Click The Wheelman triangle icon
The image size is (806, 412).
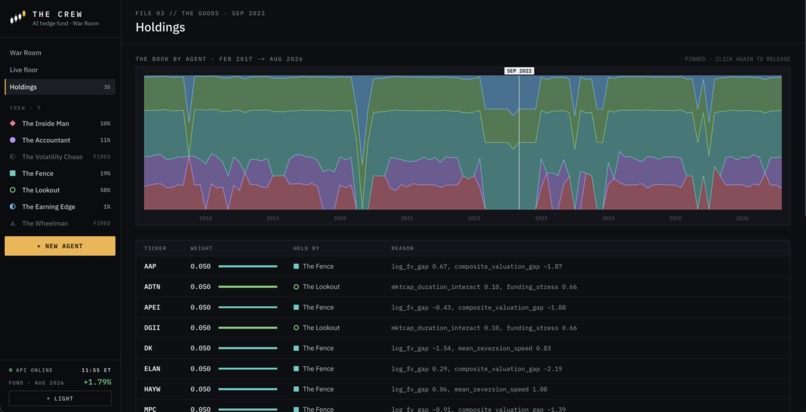[x=13, y=223]
